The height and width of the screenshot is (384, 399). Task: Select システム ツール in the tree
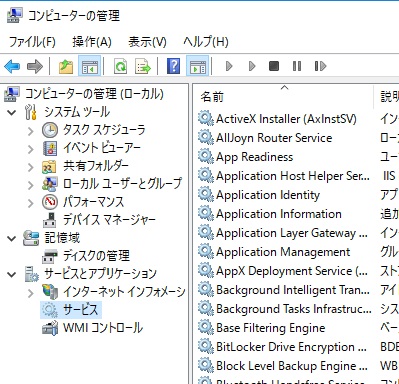77,112
